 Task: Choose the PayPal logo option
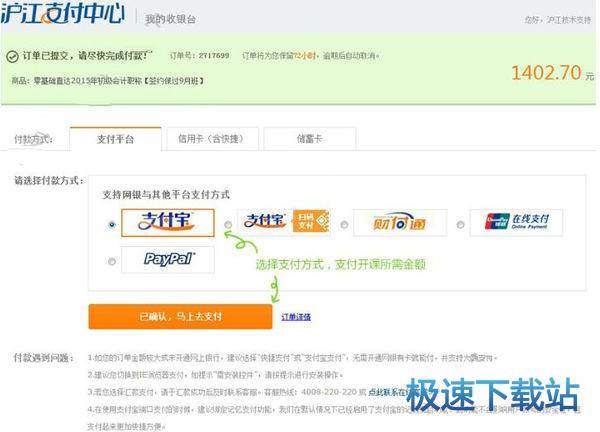pyautogui.click(x=168, y=260)
